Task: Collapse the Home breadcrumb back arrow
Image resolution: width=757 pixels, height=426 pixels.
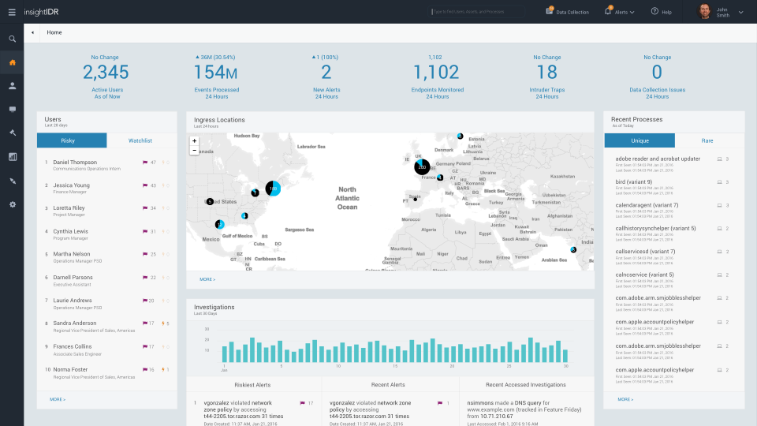Action: click(33, 33)
